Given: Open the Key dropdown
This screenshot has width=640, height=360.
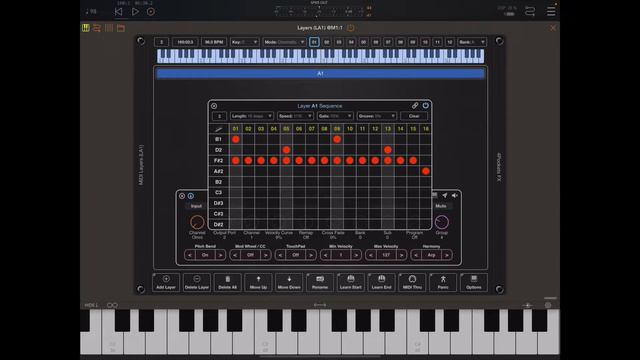Looking at the screenshot, I should coord(244,42).
